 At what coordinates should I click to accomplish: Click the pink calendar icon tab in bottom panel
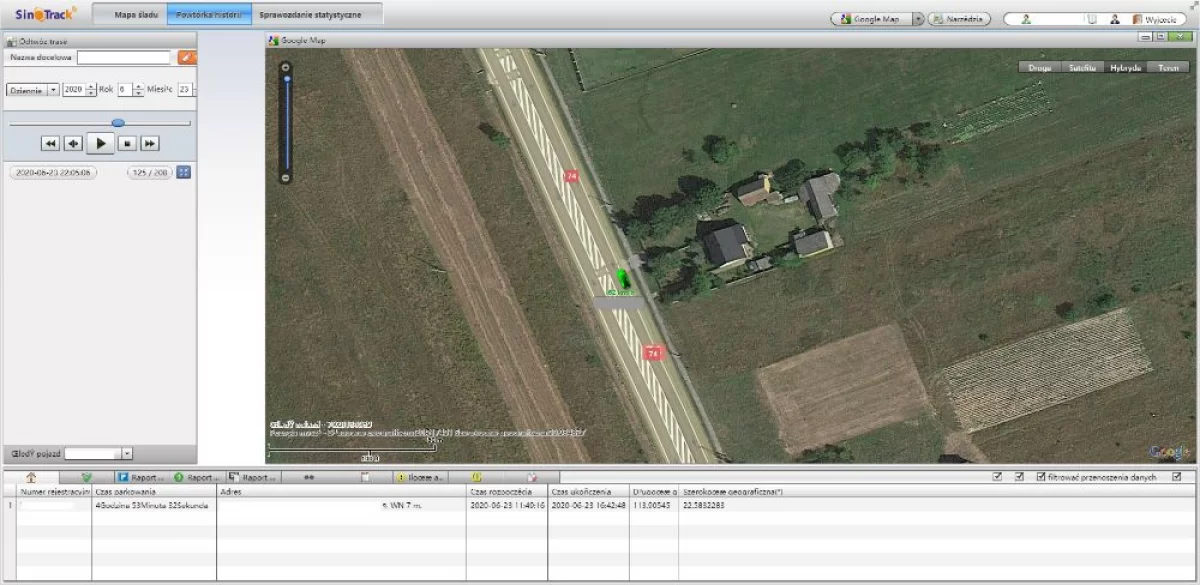pyautogui.click(x=533, y=478)
